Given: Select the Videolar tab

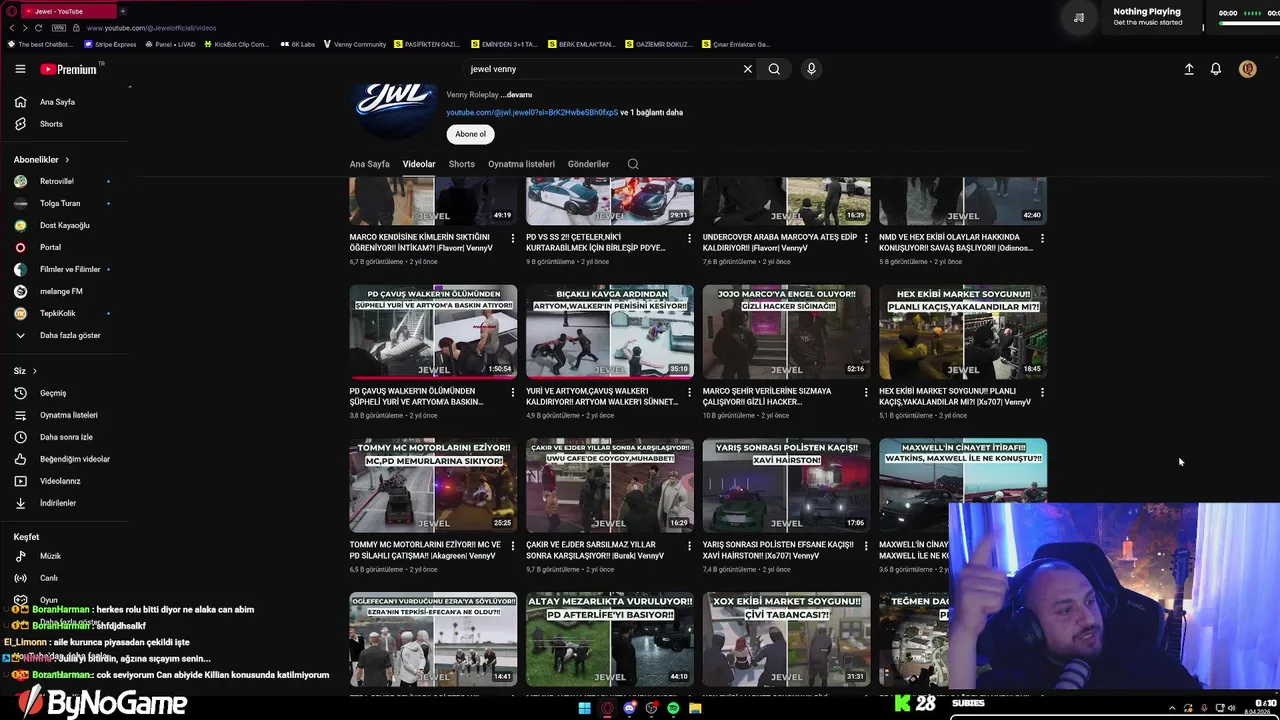Looking at the screenshot, I should 419,164.
